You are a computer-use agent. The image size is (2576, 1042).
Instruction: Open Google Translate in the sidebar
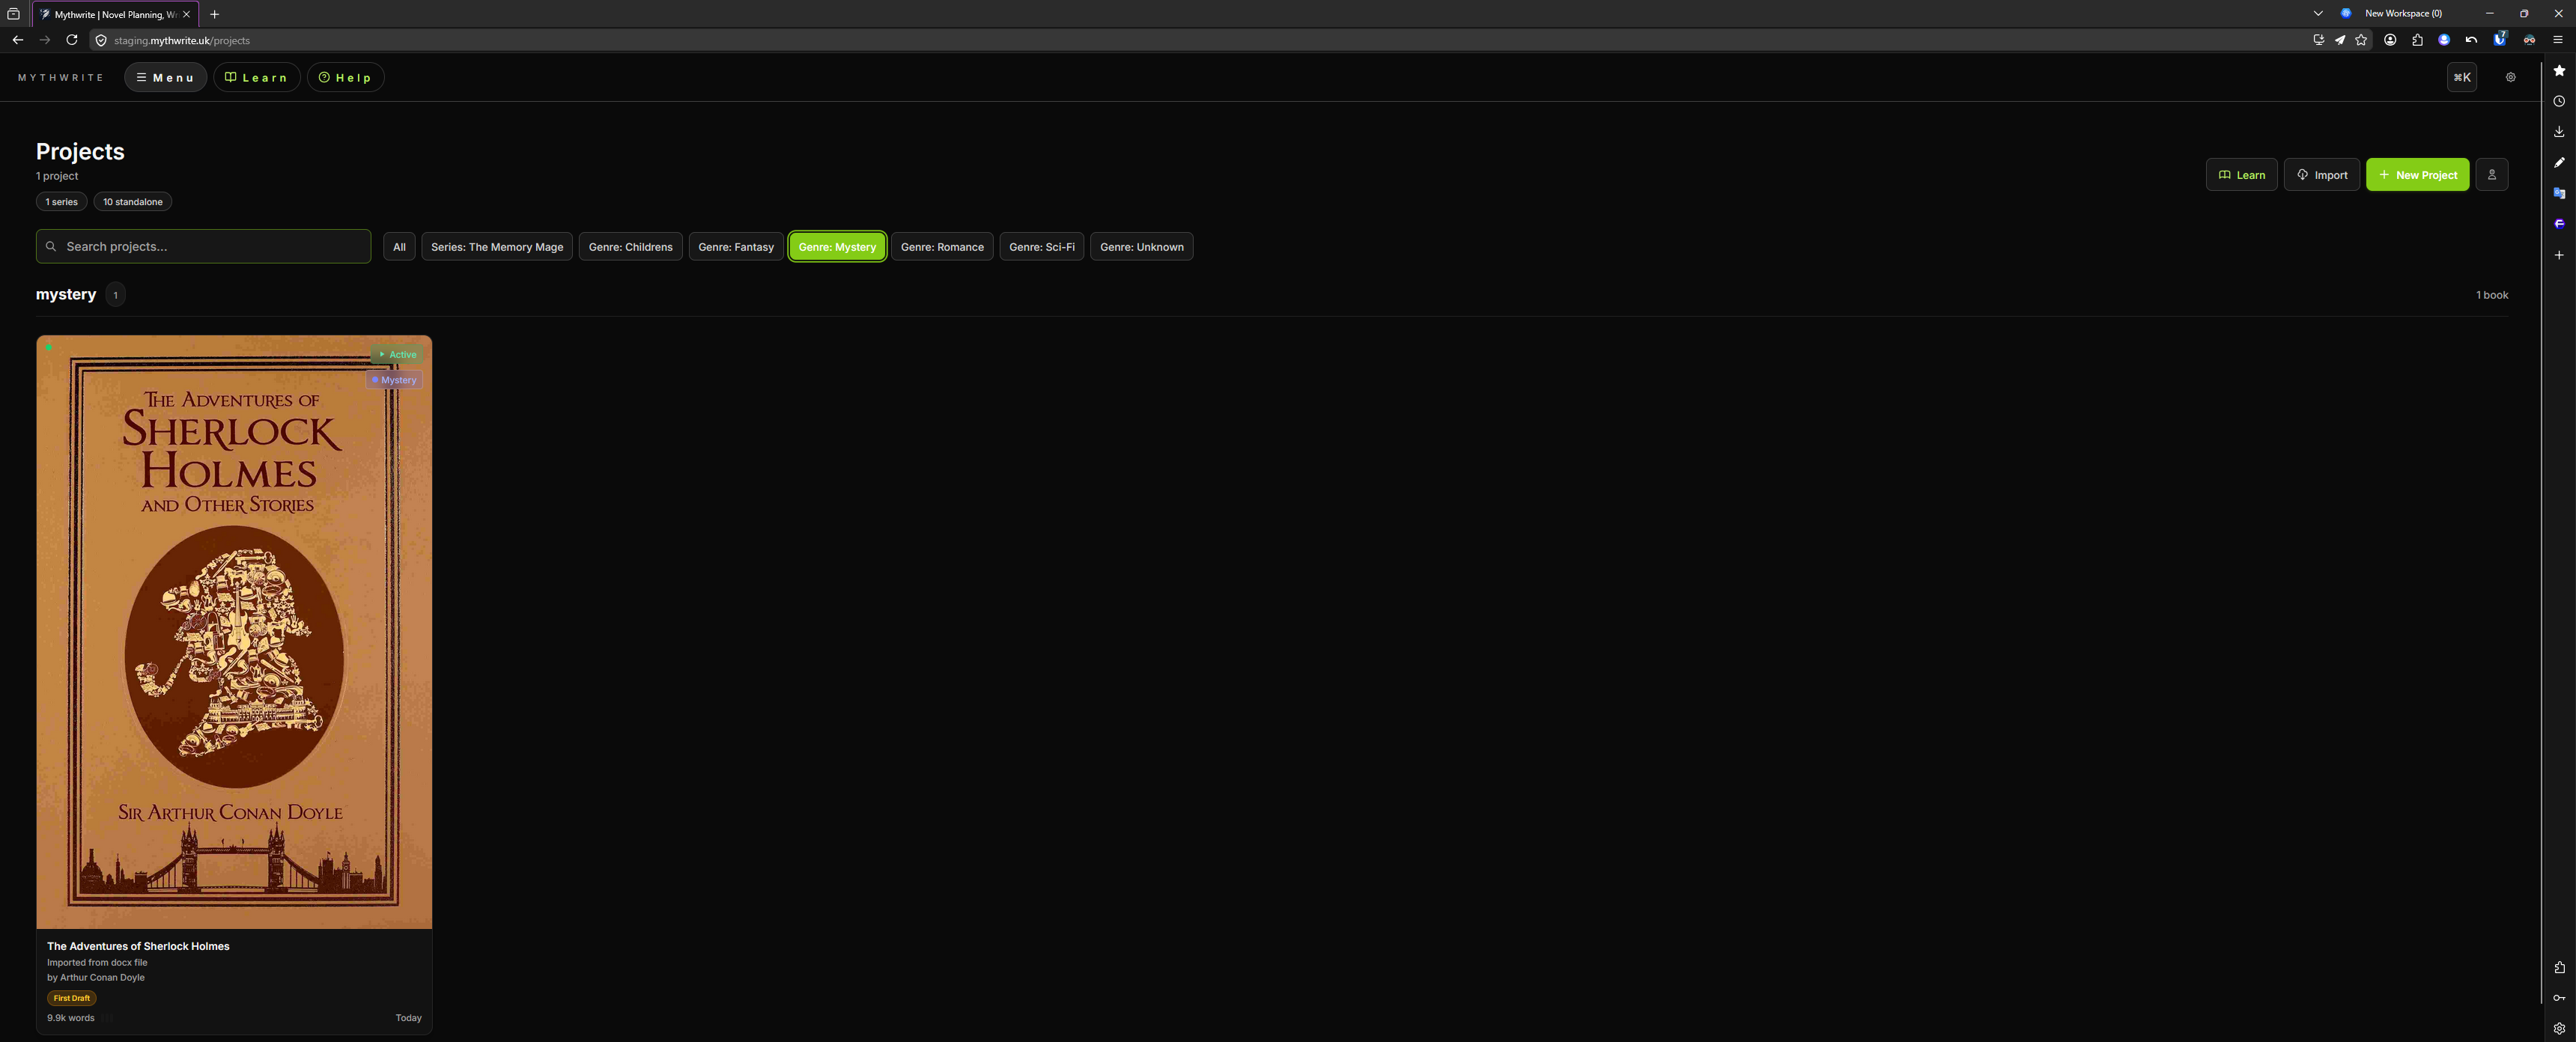pyautogui.click(x=2559, y=193)
